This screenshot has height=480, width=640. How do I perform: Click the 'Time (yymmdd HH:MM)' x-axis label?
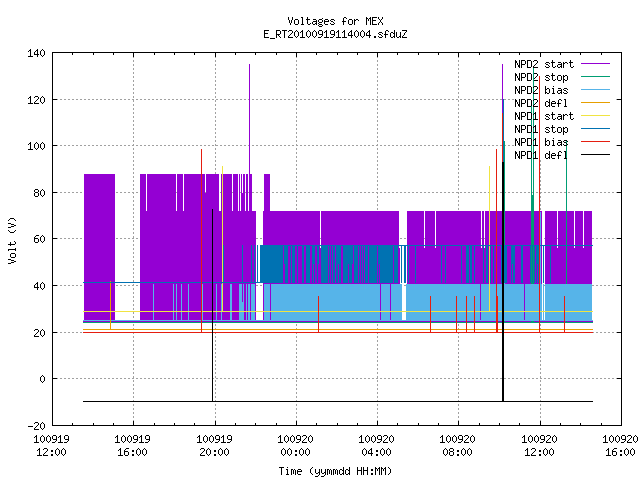(x=335, y=471)
